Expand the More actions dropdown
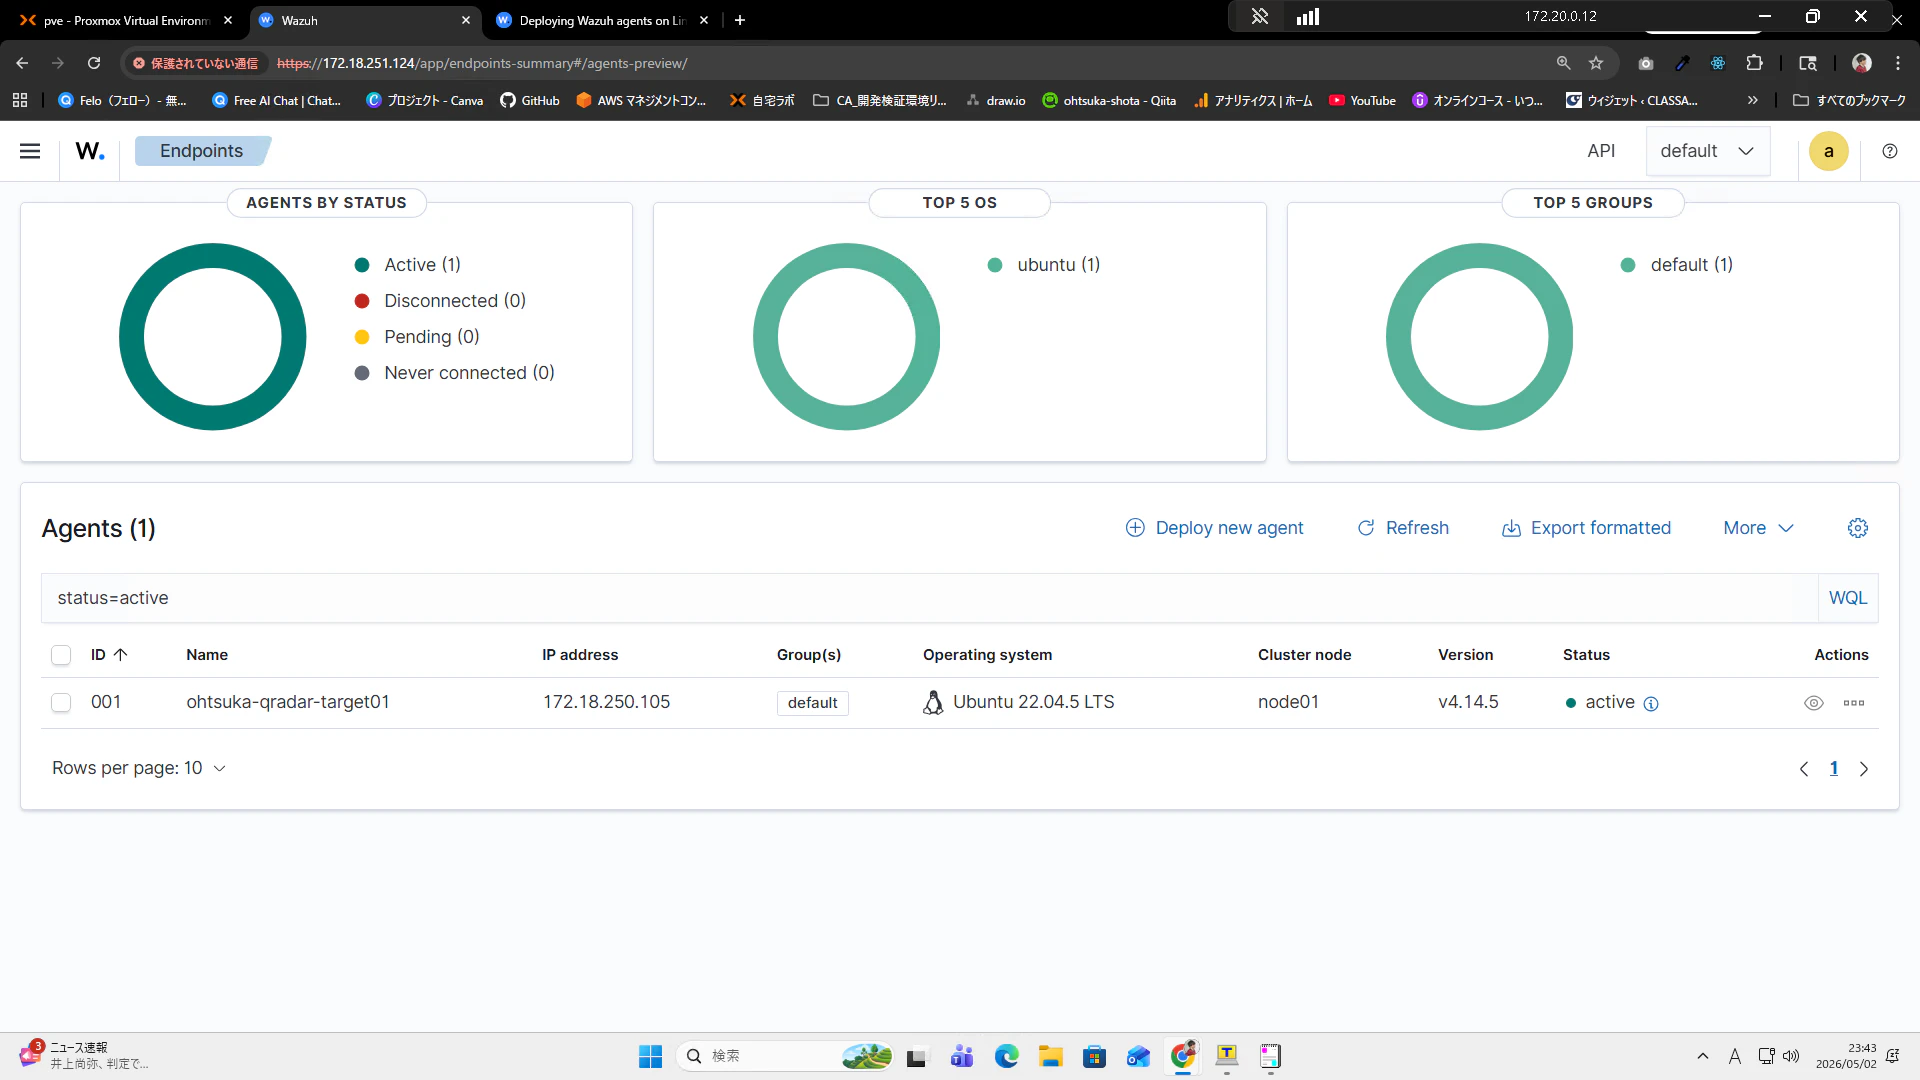 (x=1759, y=528)
